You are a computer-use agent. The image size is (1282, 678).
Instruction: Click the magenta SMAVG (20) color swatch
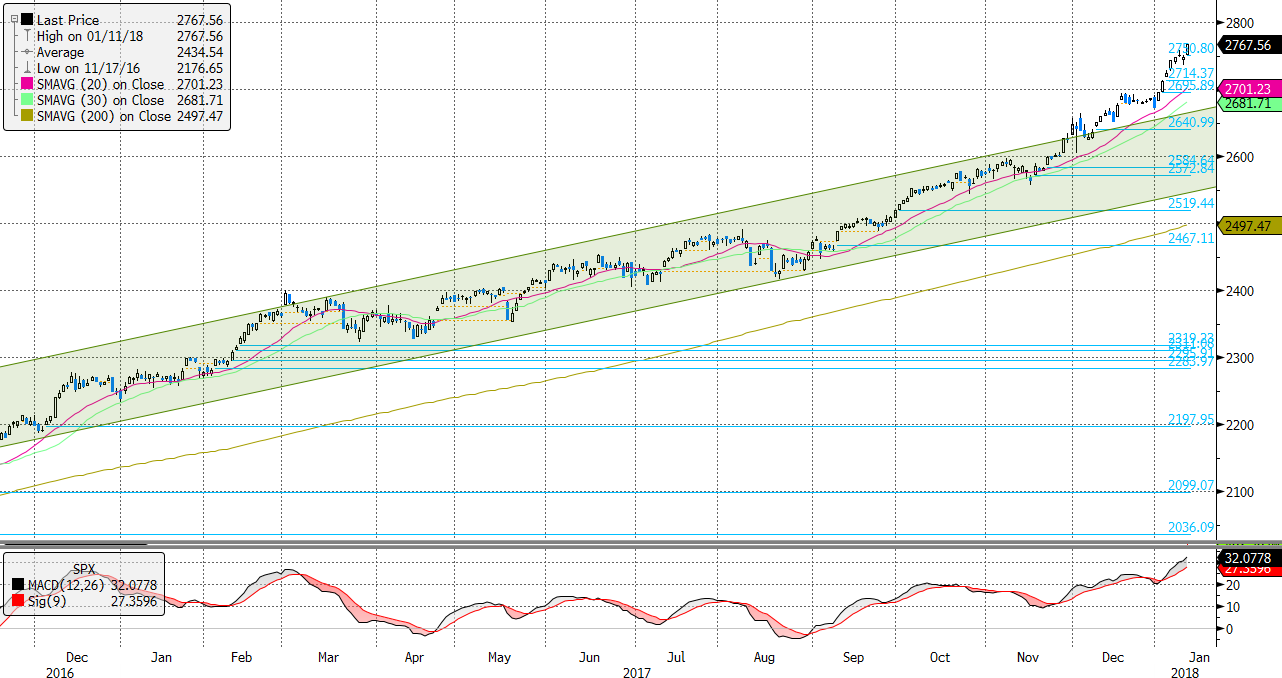point(27,84)
